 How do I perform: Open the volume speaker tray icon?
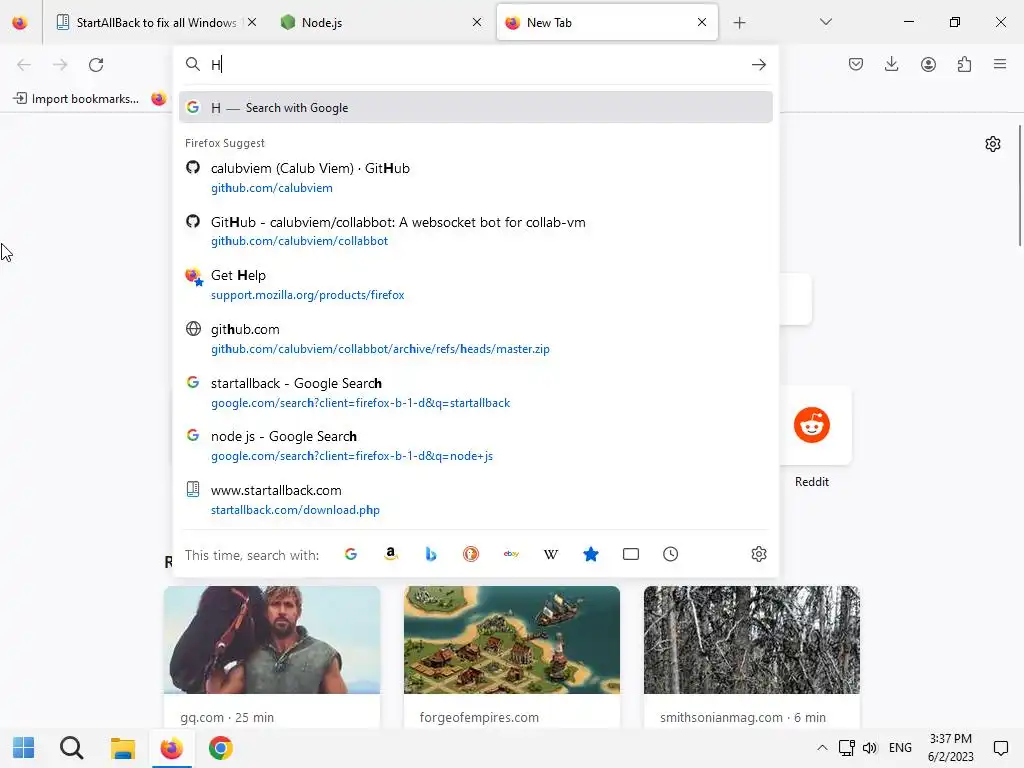tap(870, 748)
